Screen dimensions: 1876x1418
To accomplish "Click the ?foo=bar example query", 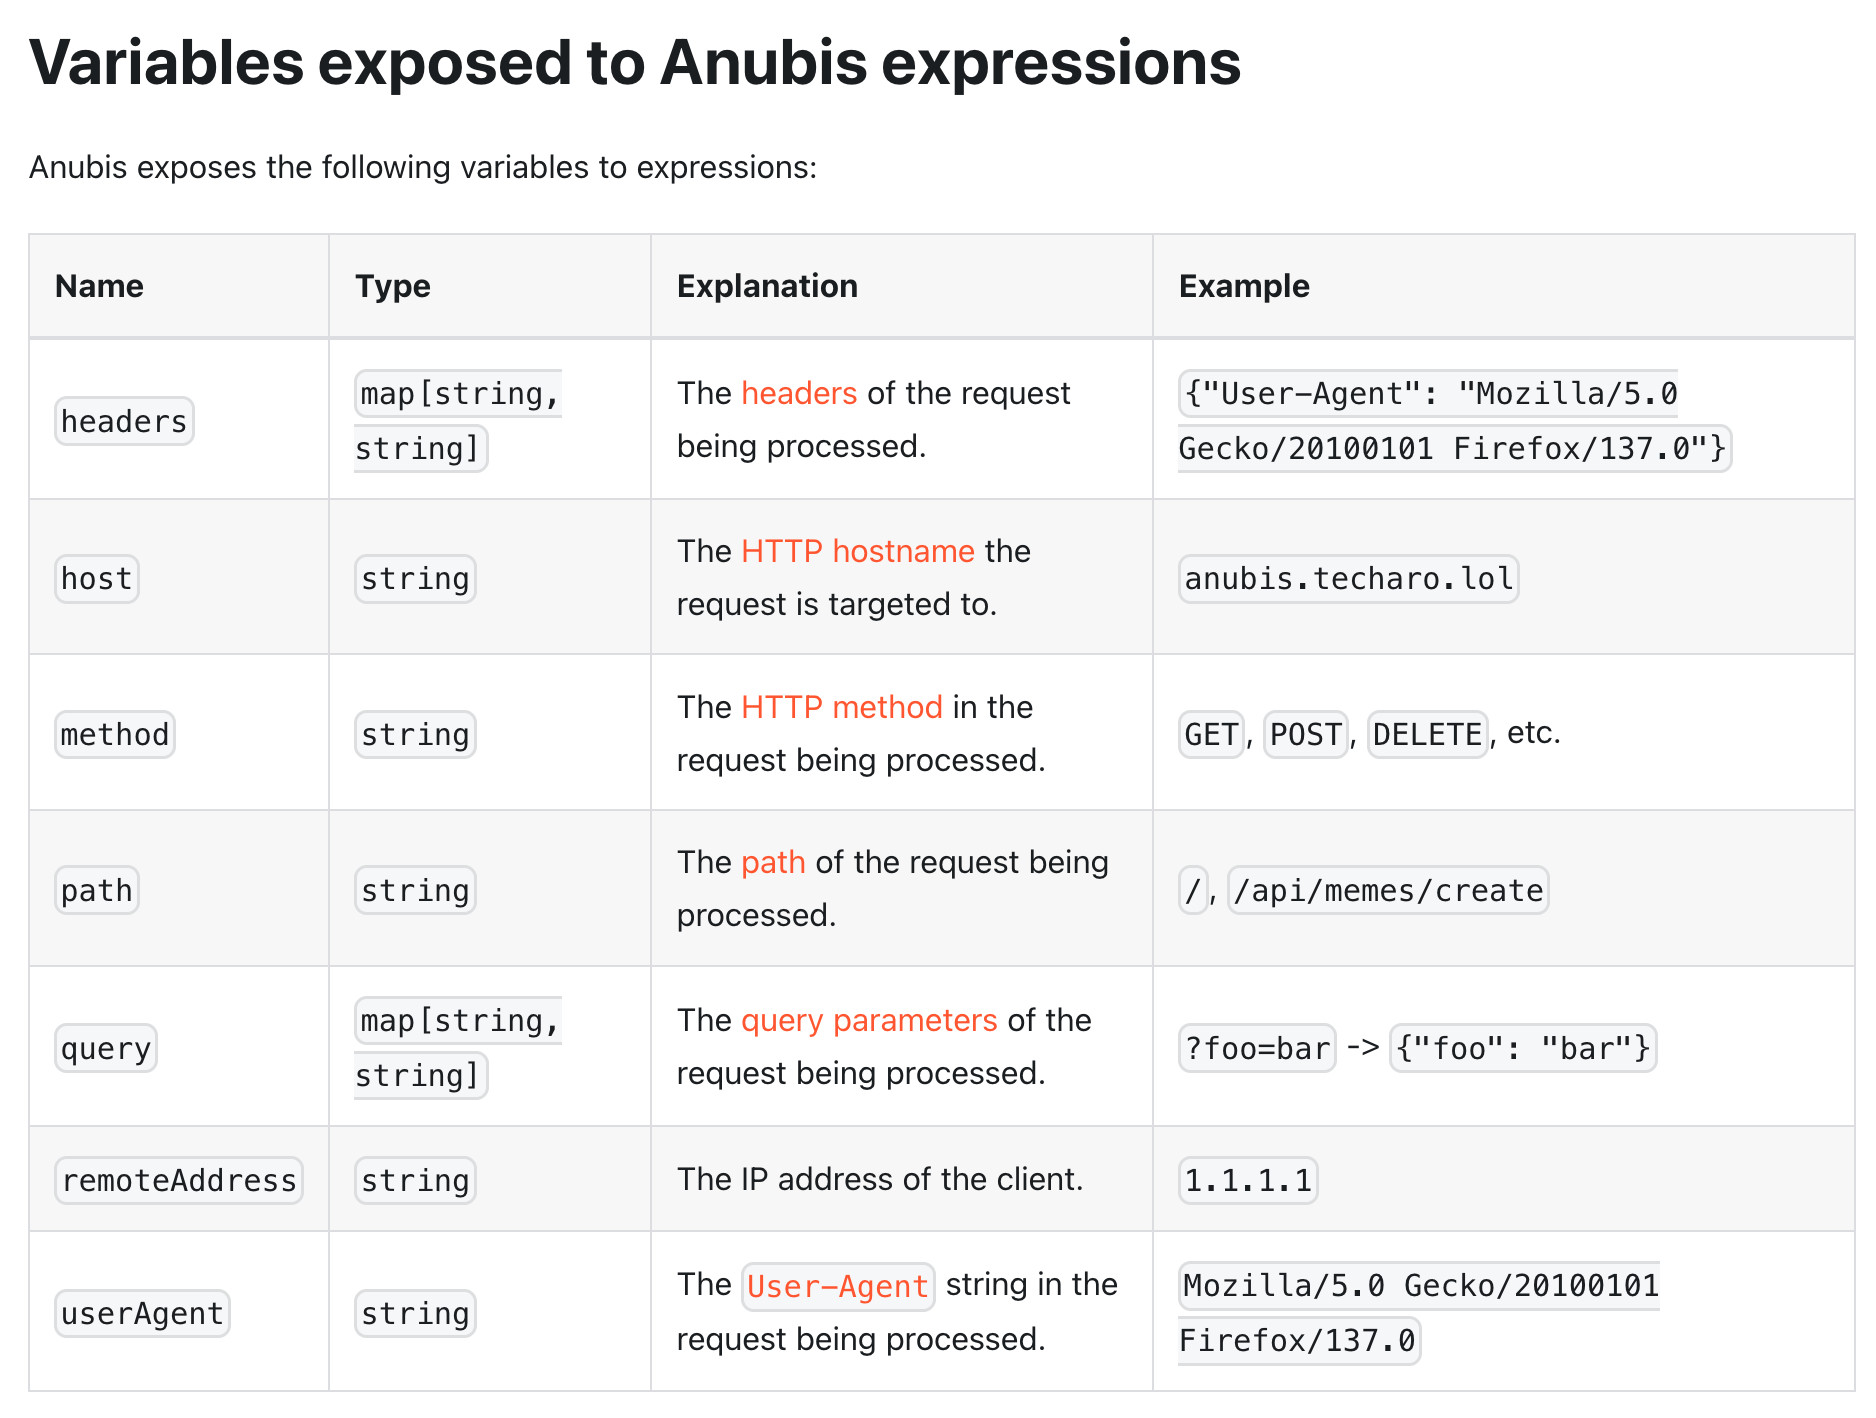I will click(1257, 1048).
